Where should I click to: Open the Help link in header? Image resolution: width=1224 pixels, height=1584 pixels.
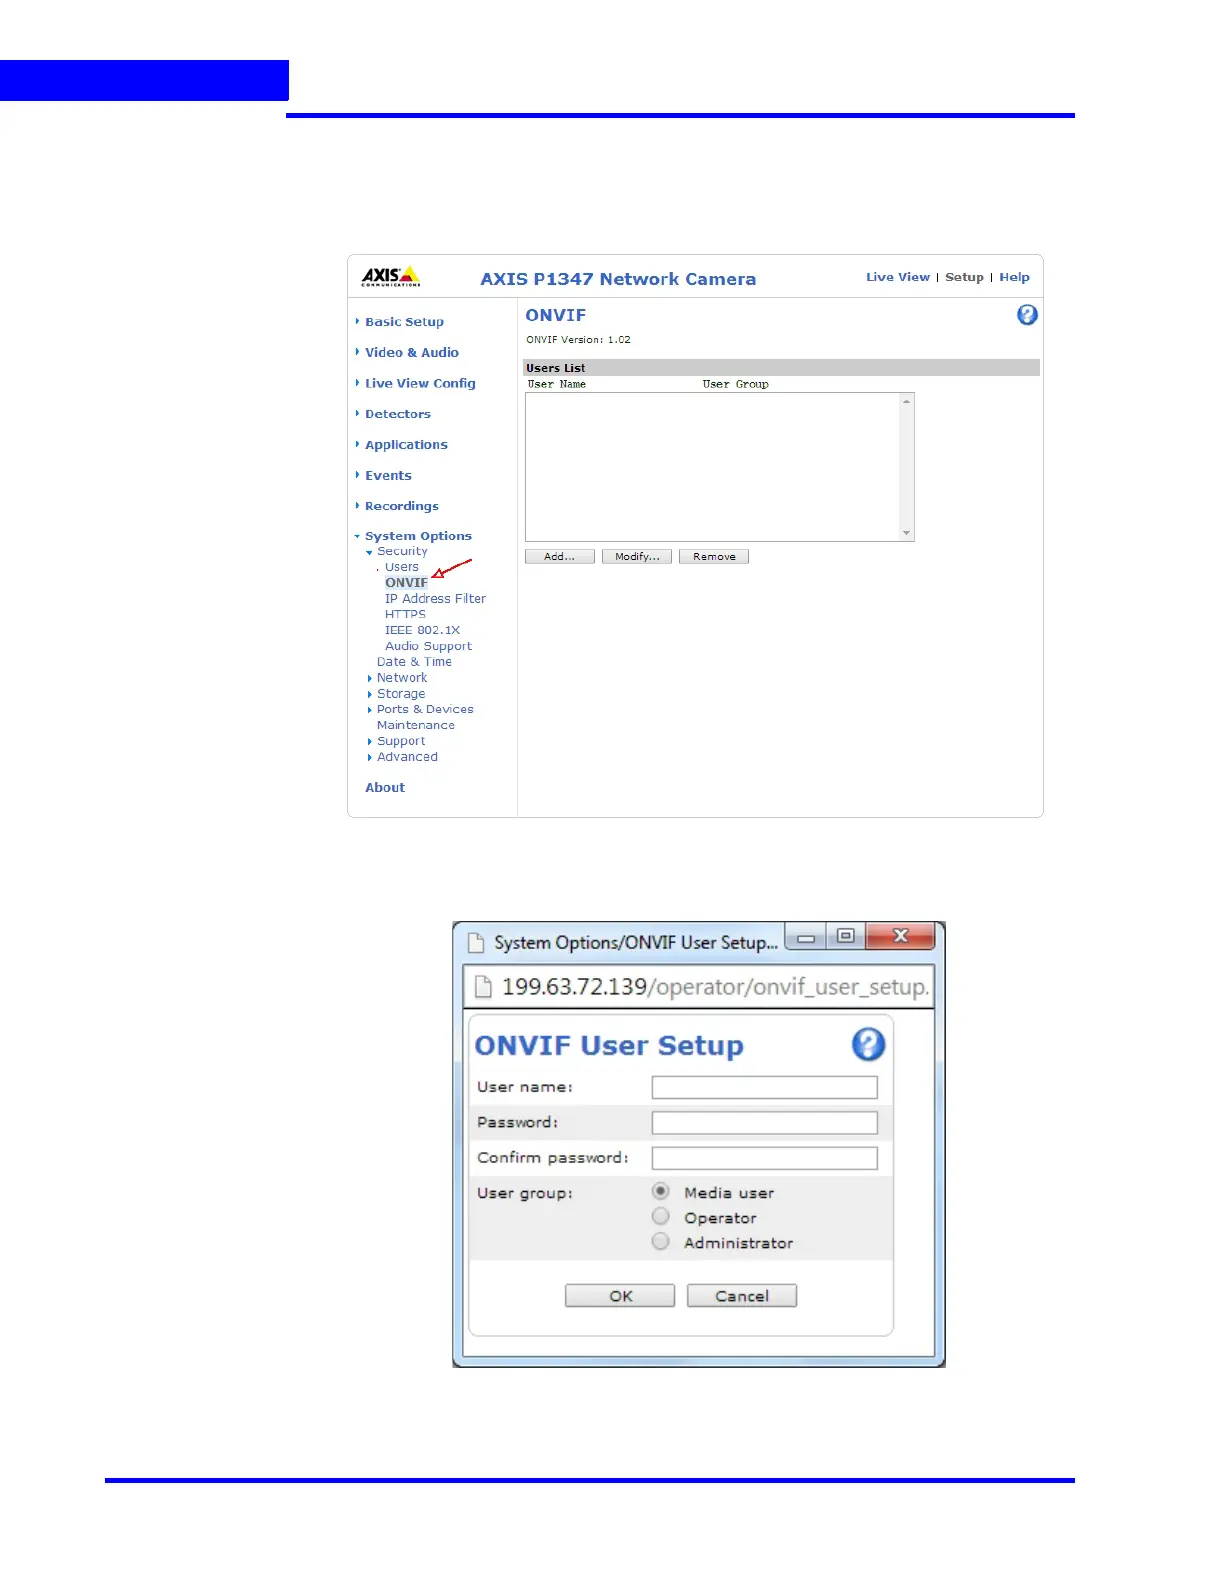coord(1014,277)
